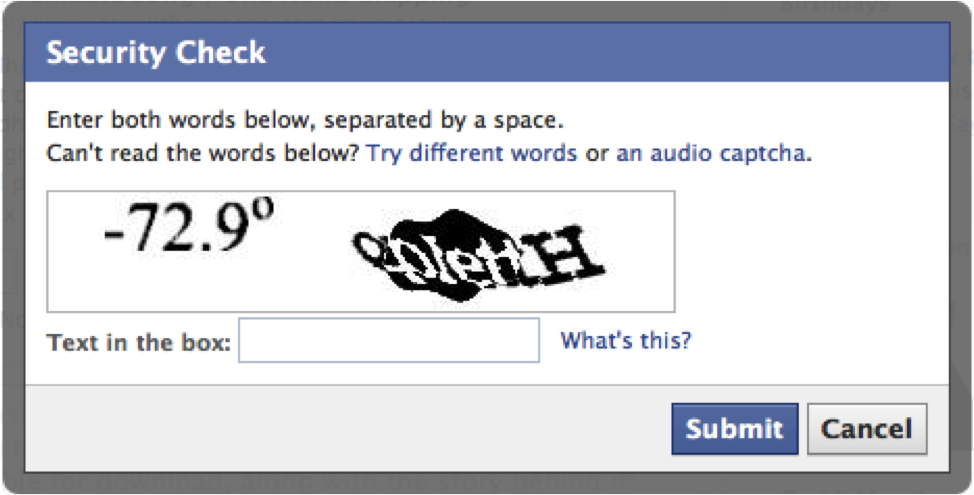Click the "separated by a space" instruction phrase
The width and height of the screenshot is (974, 495).
pyautogui.click(x=468, y=121)
